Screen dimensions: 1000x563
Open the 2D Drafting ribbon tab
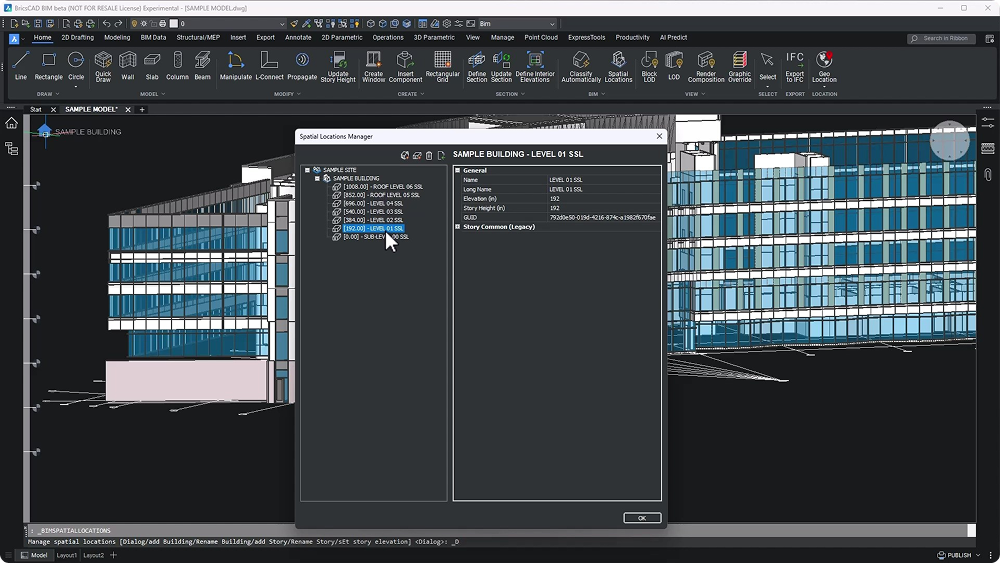tap(77, 38)
